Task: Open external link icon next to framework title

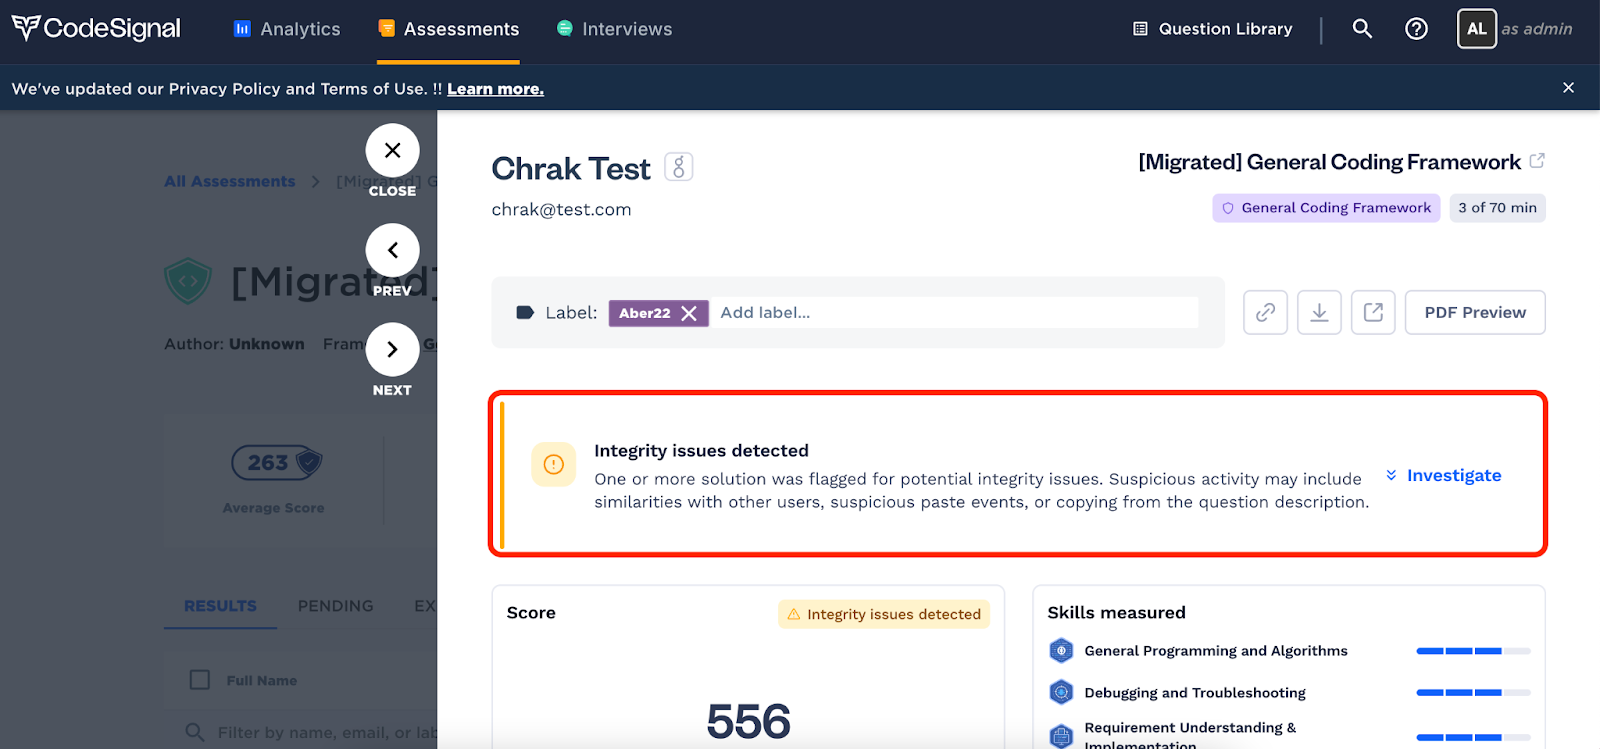Action: [1537, 161]
